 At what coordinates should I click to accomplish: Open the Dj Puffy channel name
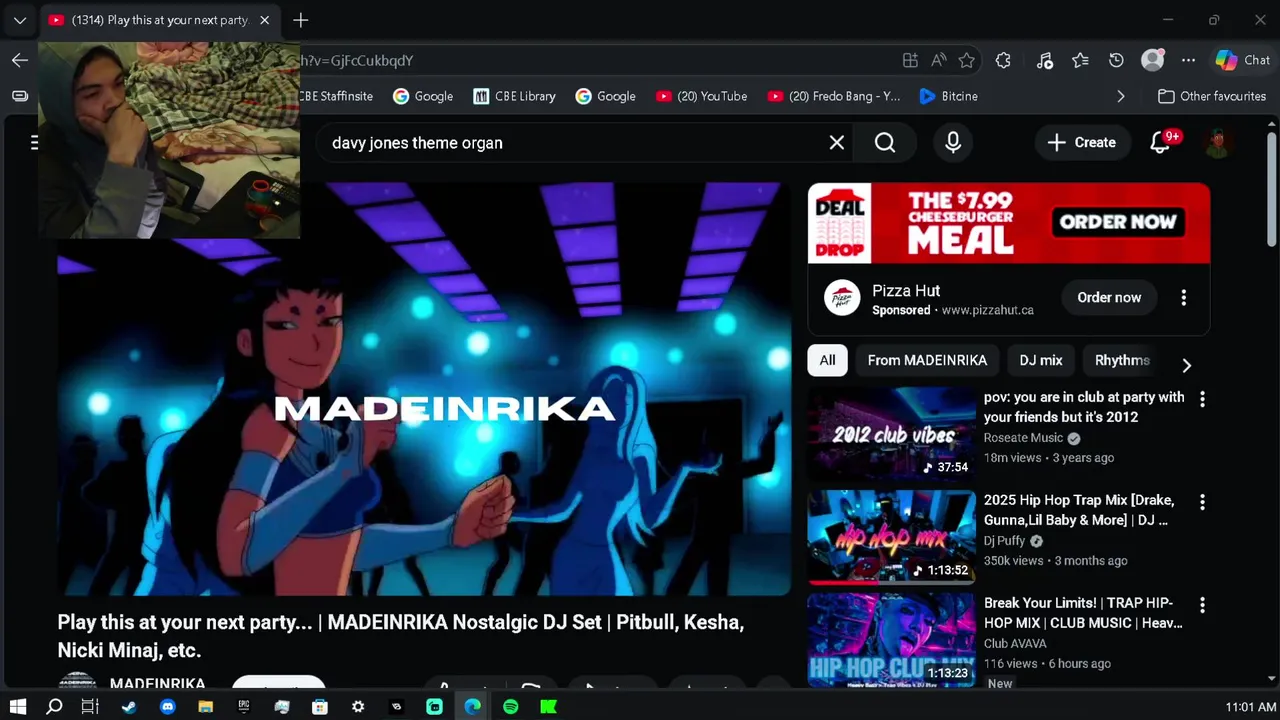coord(1004,541)
